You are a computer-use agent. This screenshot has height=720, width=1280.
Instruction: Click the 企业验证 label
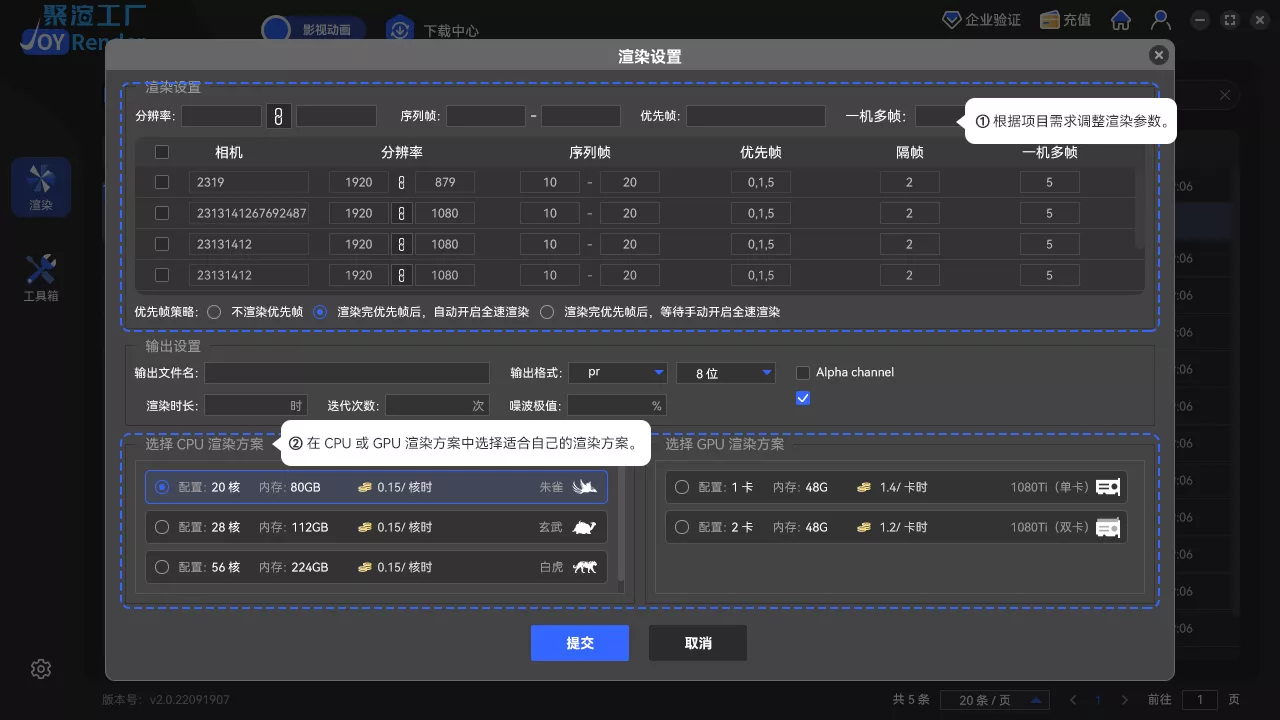pyautogui.click(x=993, y=20)
